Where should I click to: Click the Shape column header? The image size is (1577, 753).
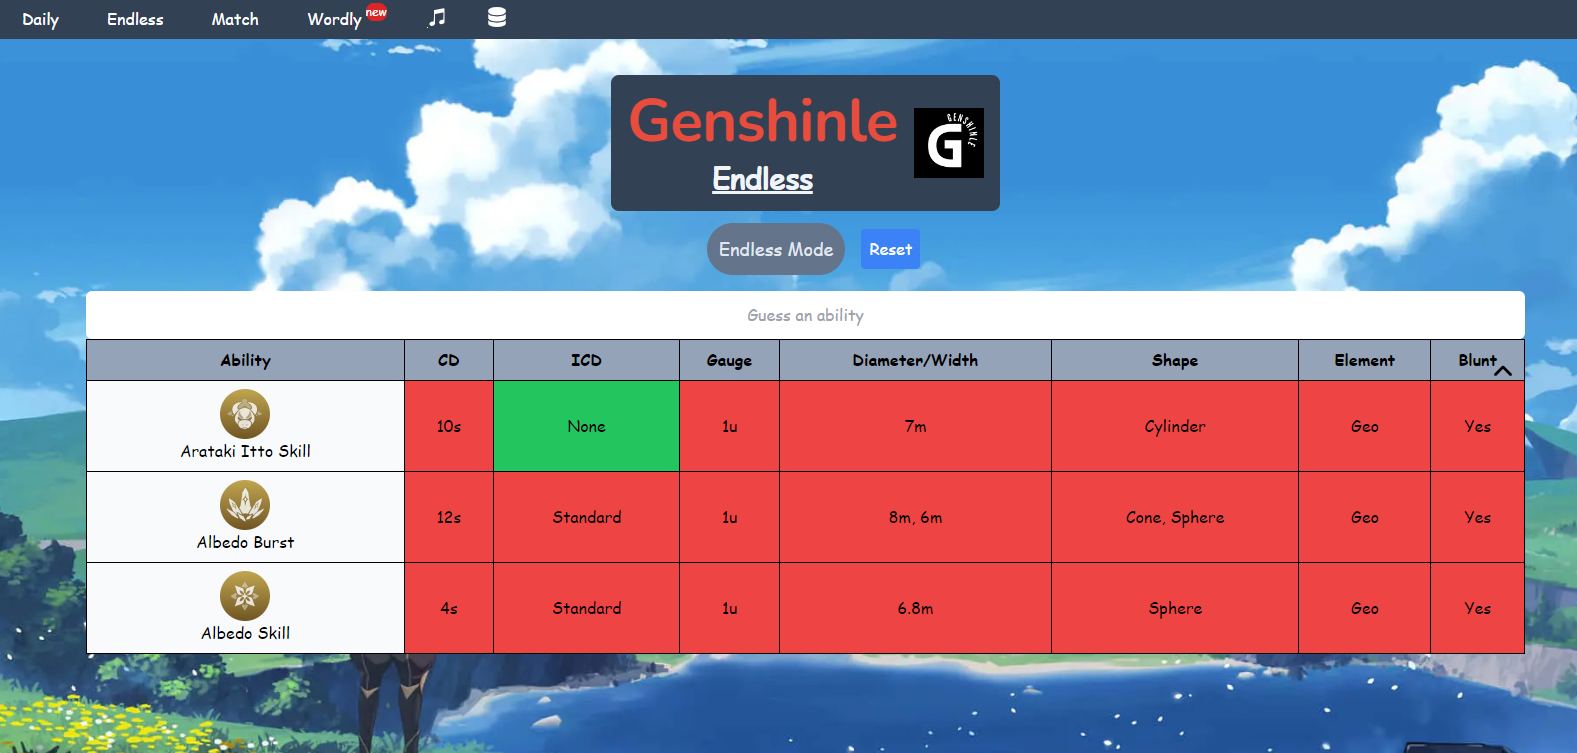coord(1175,360)
